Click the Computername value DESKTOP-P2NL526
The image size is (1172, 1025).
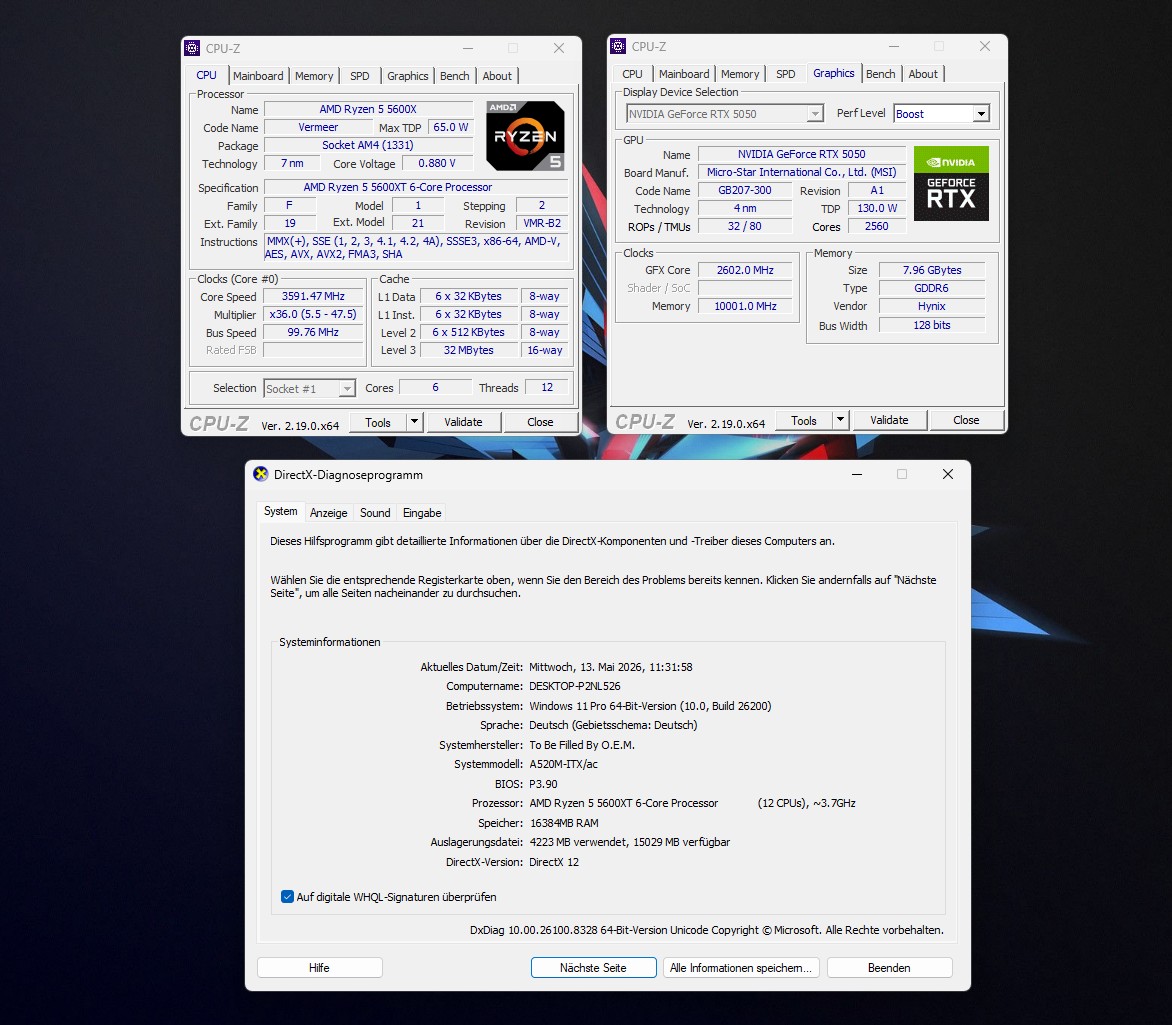[575, 686]
